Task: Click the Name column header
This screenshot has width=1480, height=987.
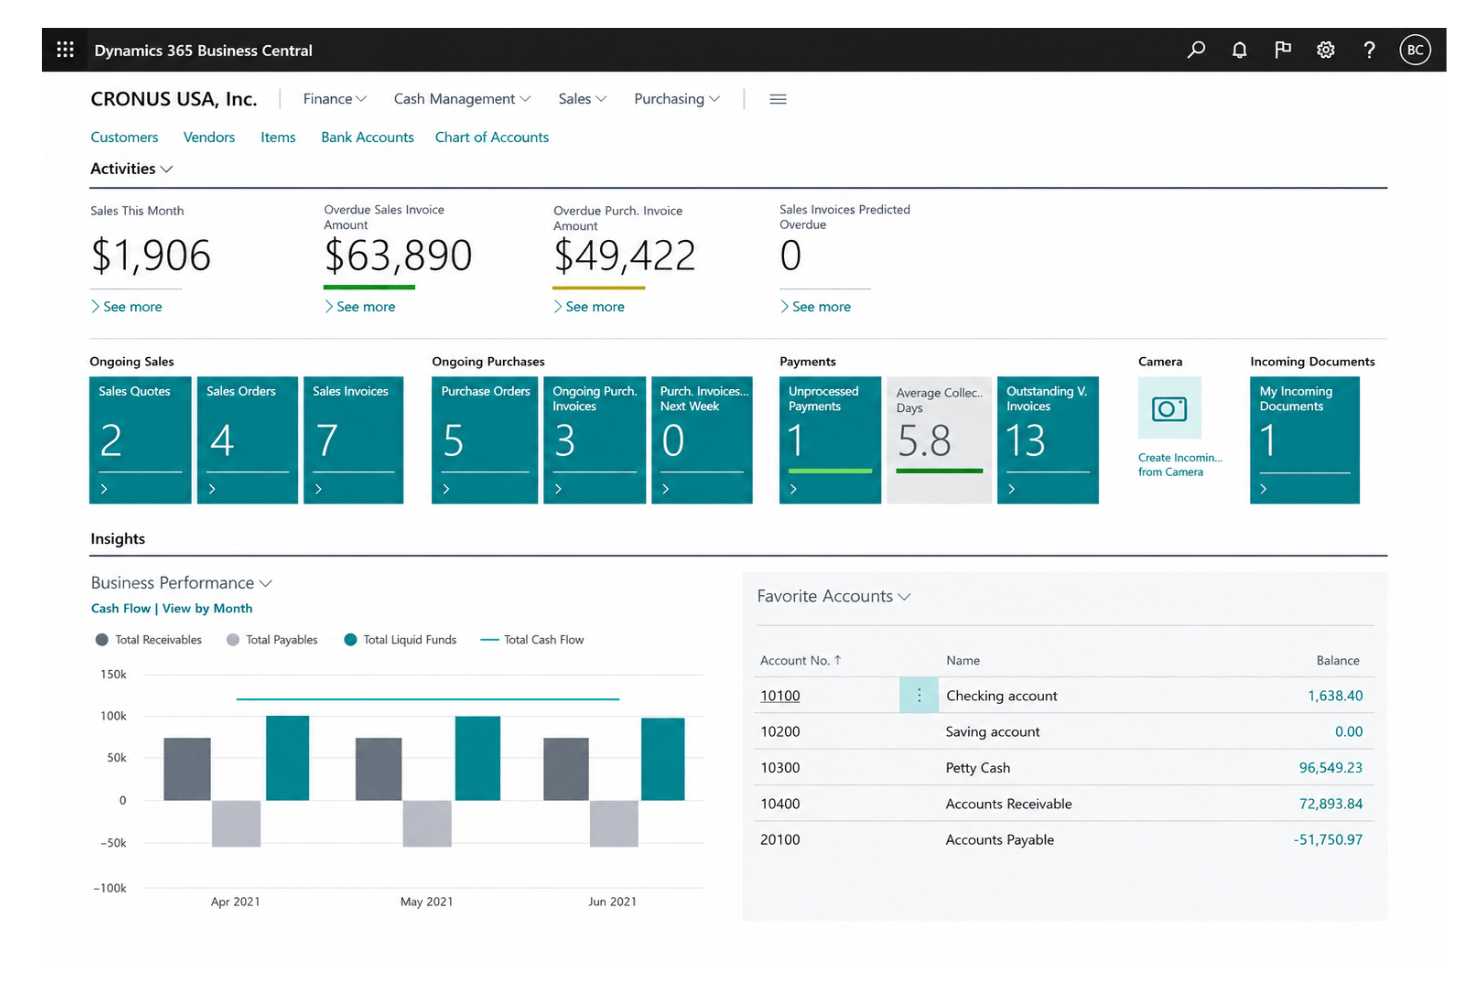Action: point(963,661)
